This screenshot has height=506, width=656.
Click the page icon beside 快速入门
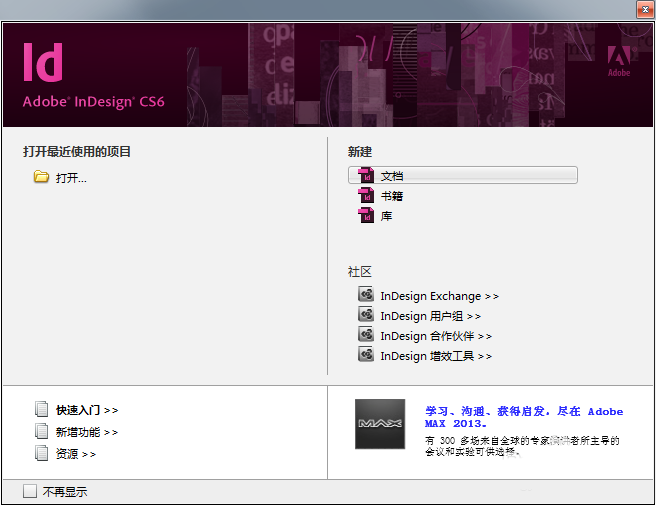click(41, 409)
